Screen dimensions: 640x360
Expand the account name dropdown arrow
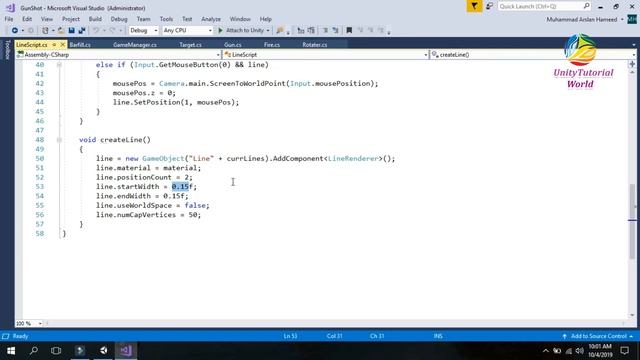622,20
